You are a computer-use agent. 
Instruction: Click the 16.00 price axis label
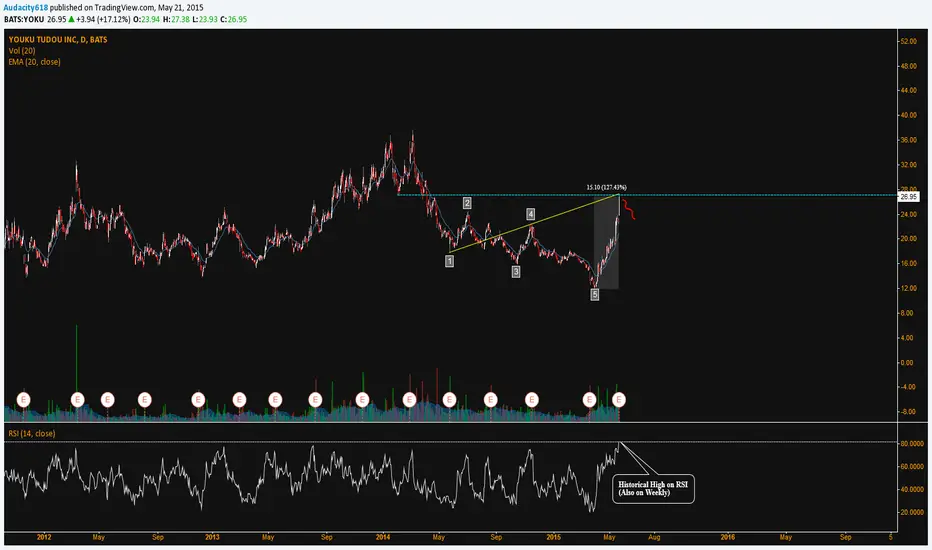[x=909, y=263]
